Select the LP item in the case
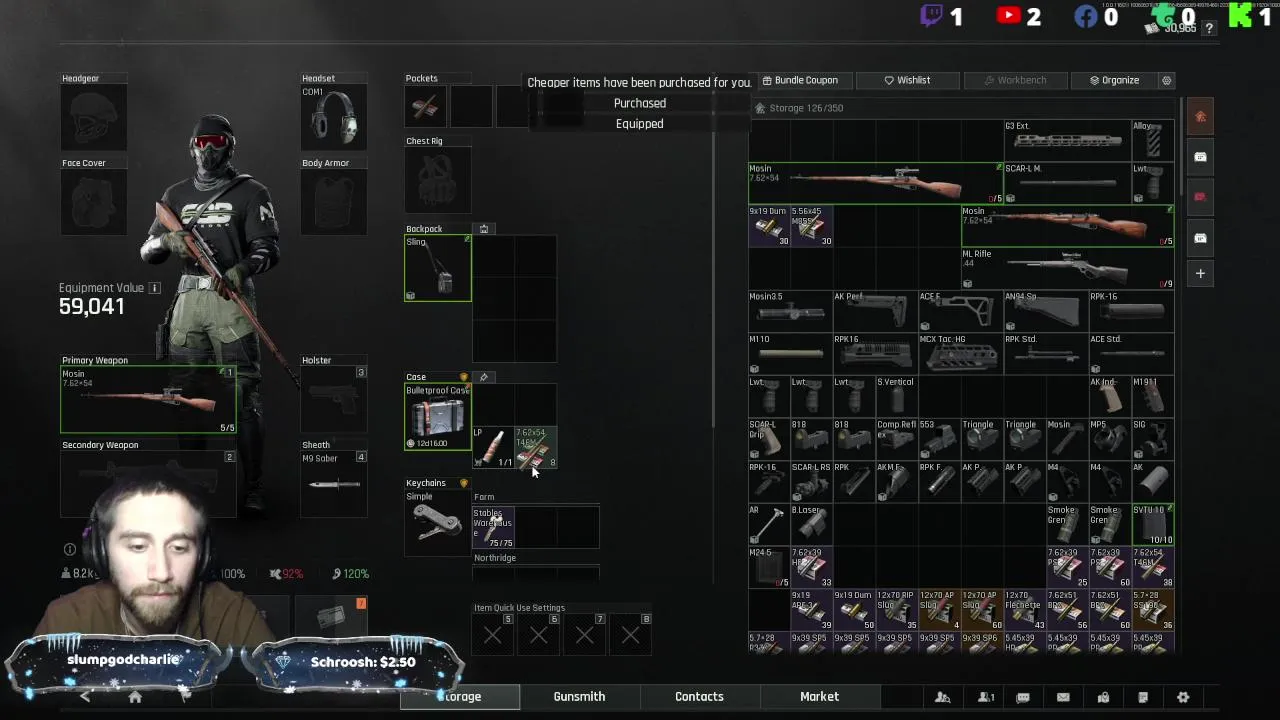 pyautogui.click(x=493, y=447)
